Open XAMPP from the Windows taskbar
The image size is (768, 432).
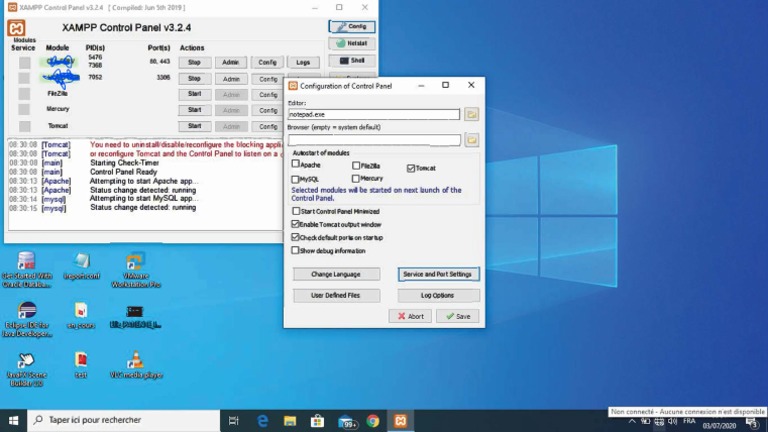click(x=400, y=421)
